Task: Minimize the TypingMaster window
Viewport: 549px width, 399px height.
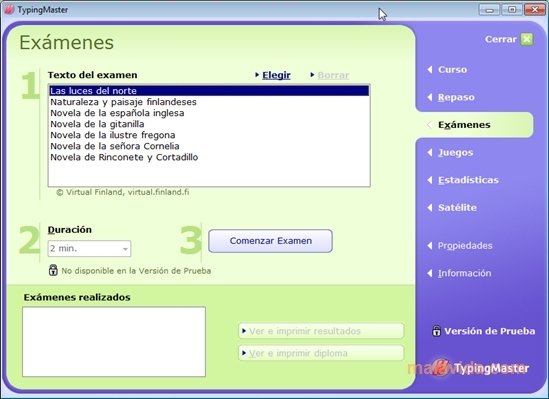Action: pyautogui.click(x=489, y=9)
